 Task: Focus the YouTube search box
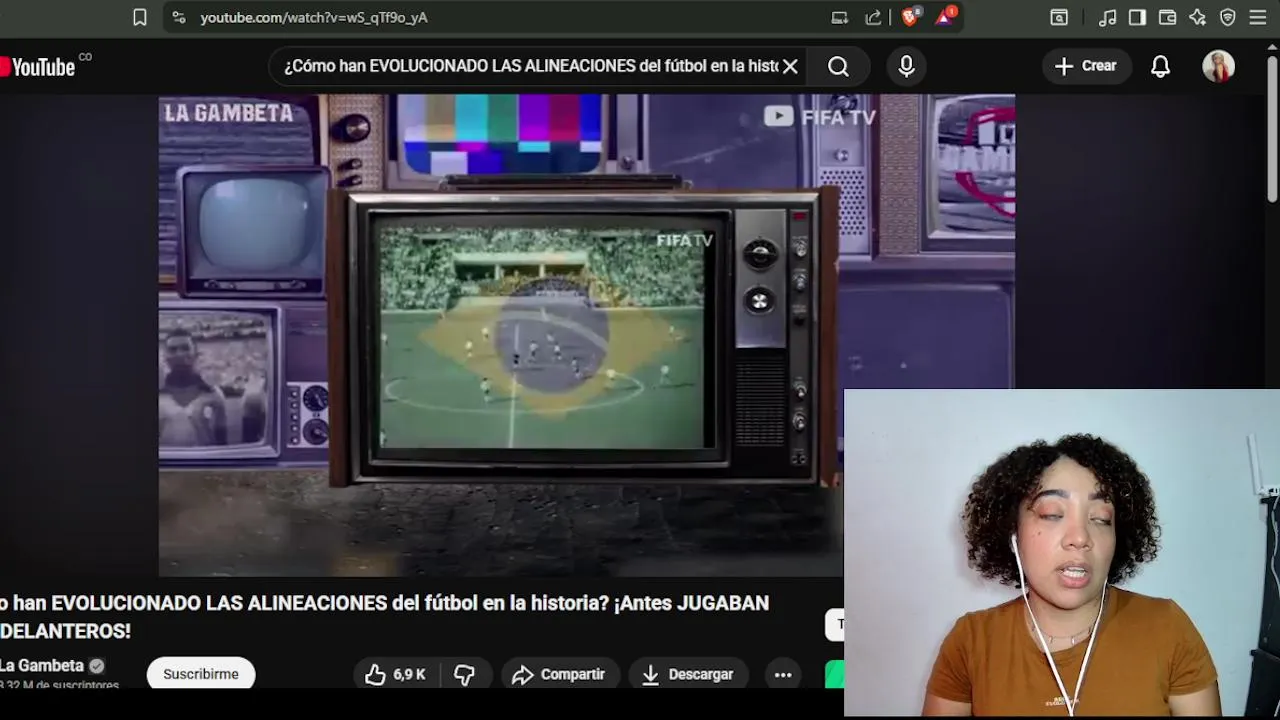pyautogui.click(x=530, y=66)
